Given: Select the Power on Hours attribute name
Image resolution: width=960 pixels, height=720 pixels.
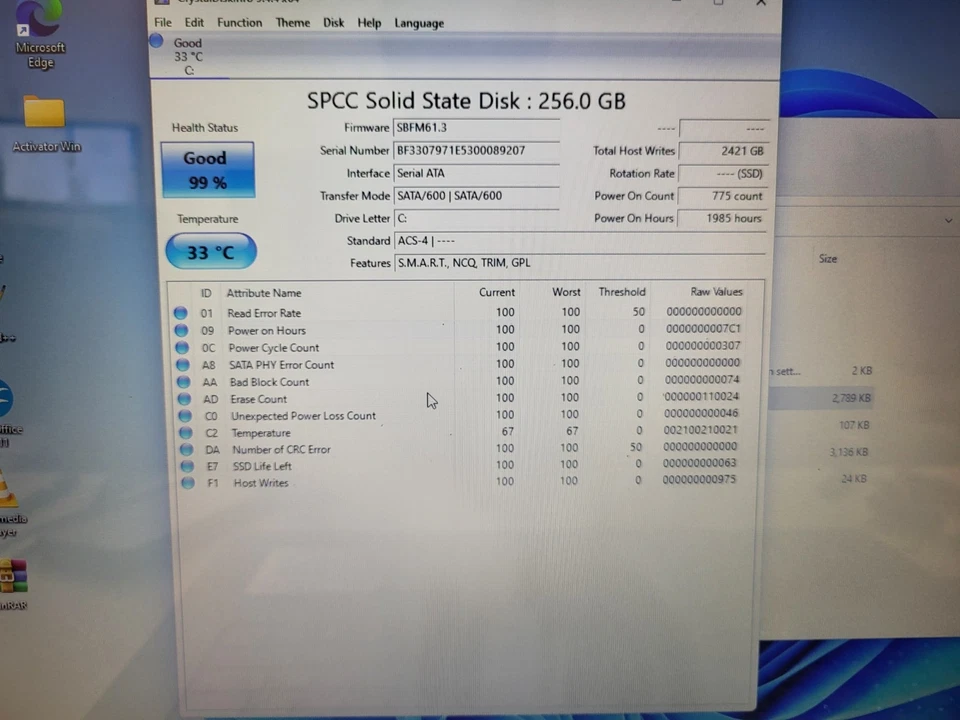Looking at the screenshot, I should (x=267, y=331).
